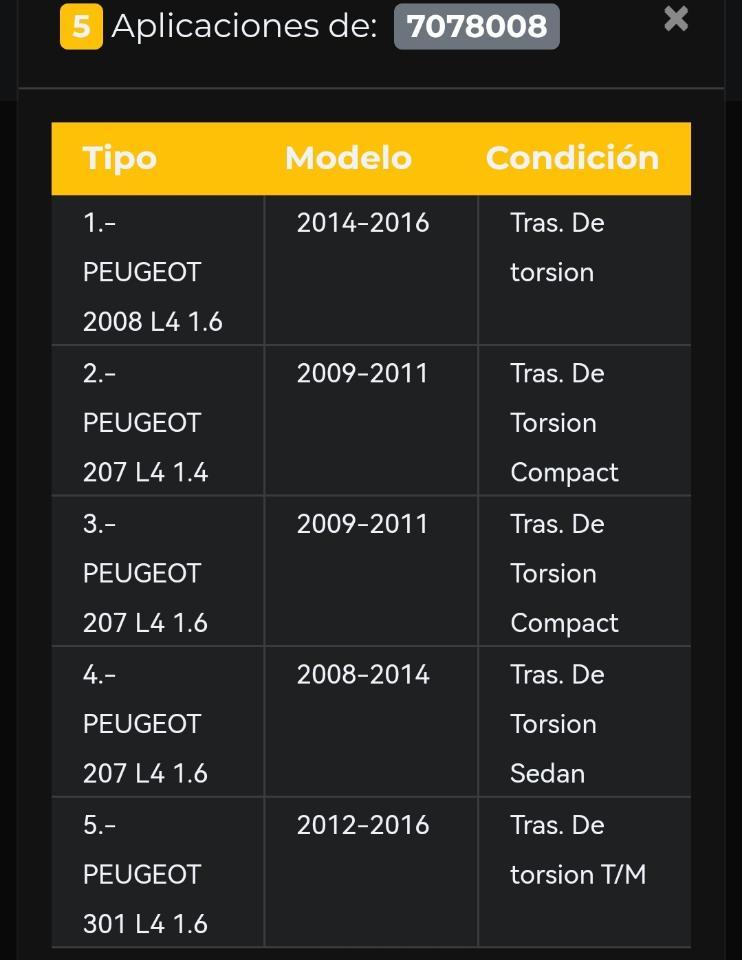742x960 pixels.
Task: Click the Condición column header
Action: pyautogui.click(x=572, y=158)
